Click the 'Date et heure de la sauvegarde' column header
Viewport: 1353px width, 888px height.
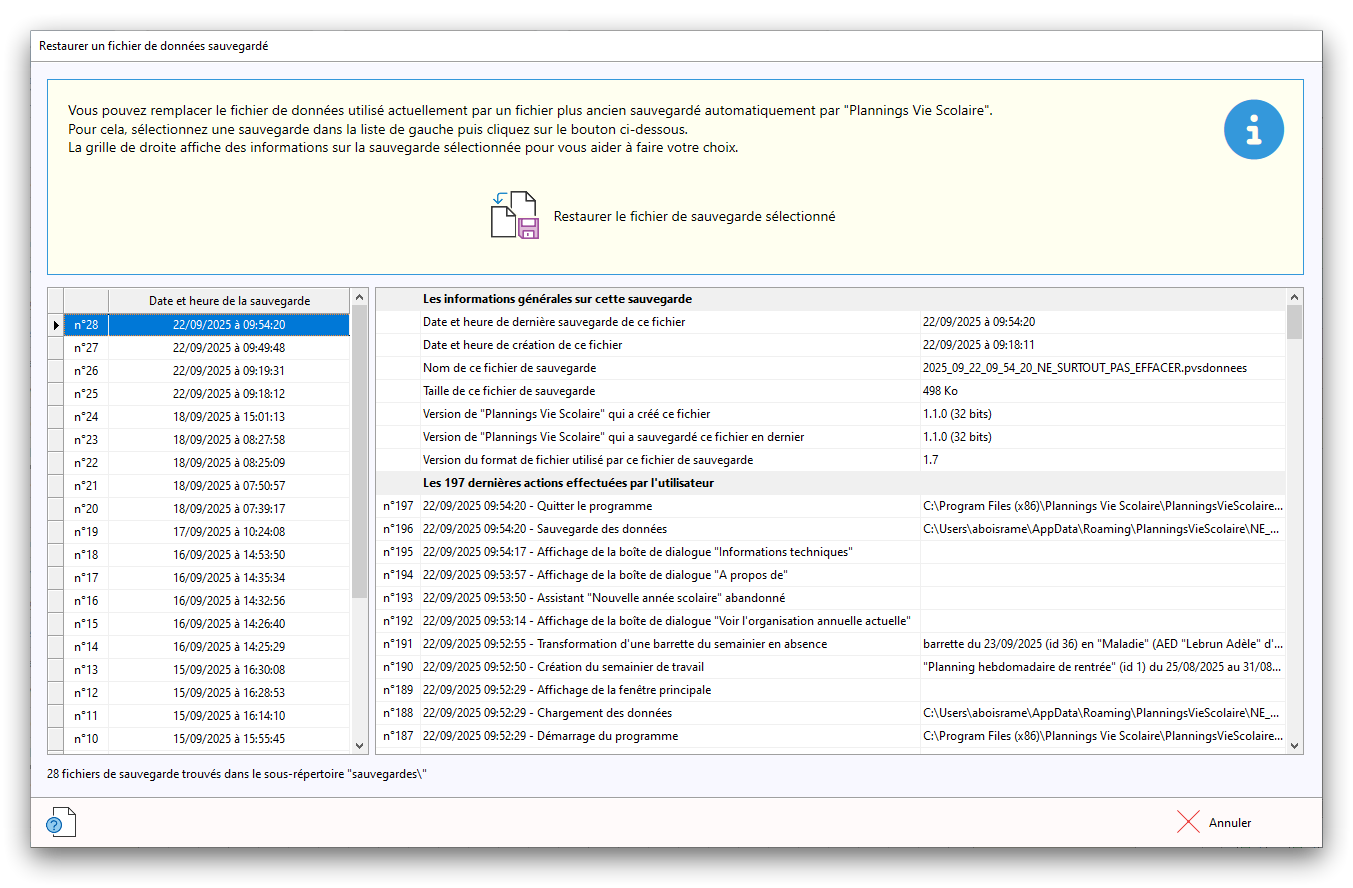pos(229,301)
